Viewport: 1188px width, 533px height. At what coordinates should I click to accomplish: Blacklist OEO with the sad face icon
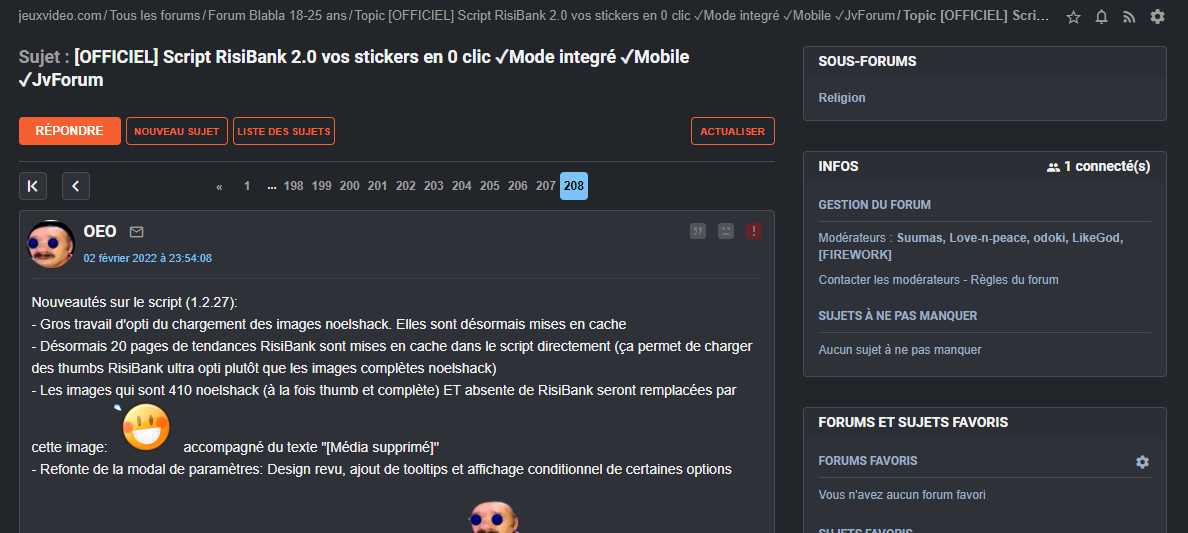(726, 231)
